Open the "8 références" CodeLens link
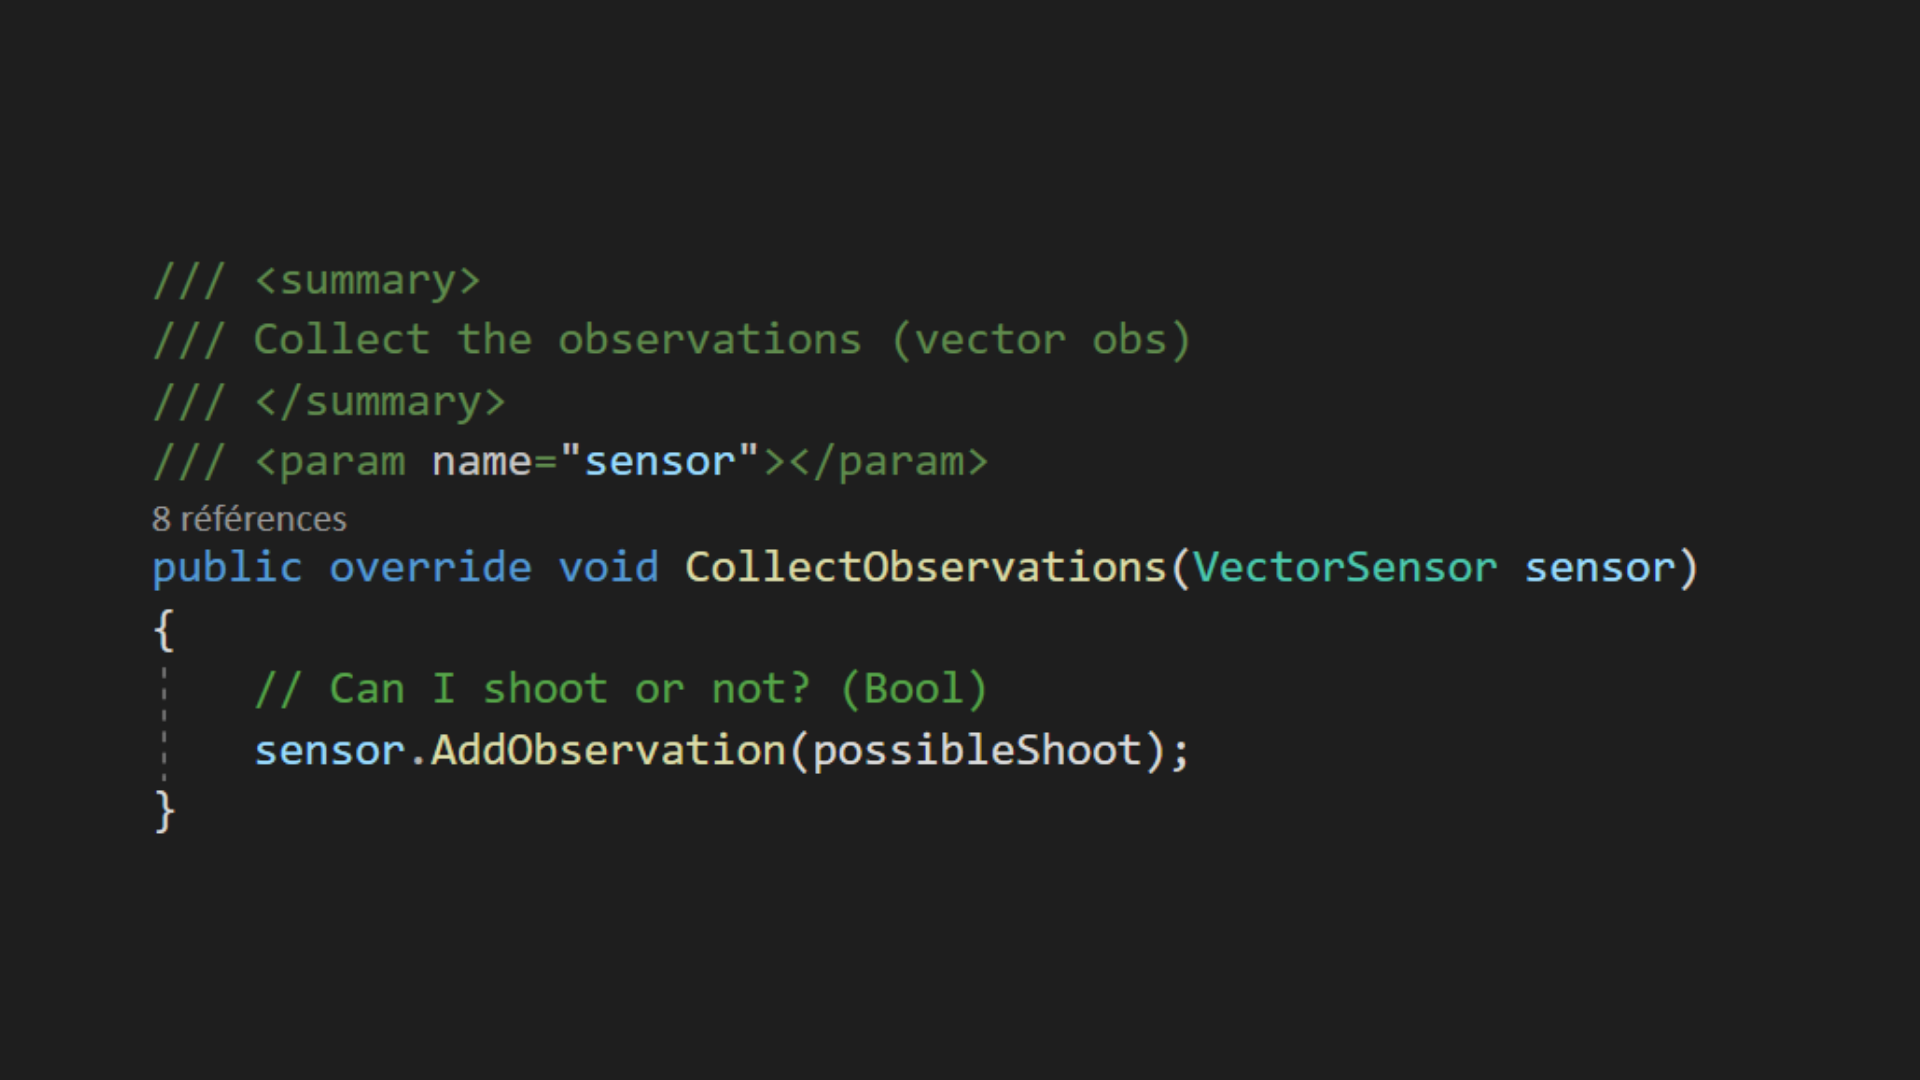Viewport: 1920px width, 1080px height. (249, 519)
